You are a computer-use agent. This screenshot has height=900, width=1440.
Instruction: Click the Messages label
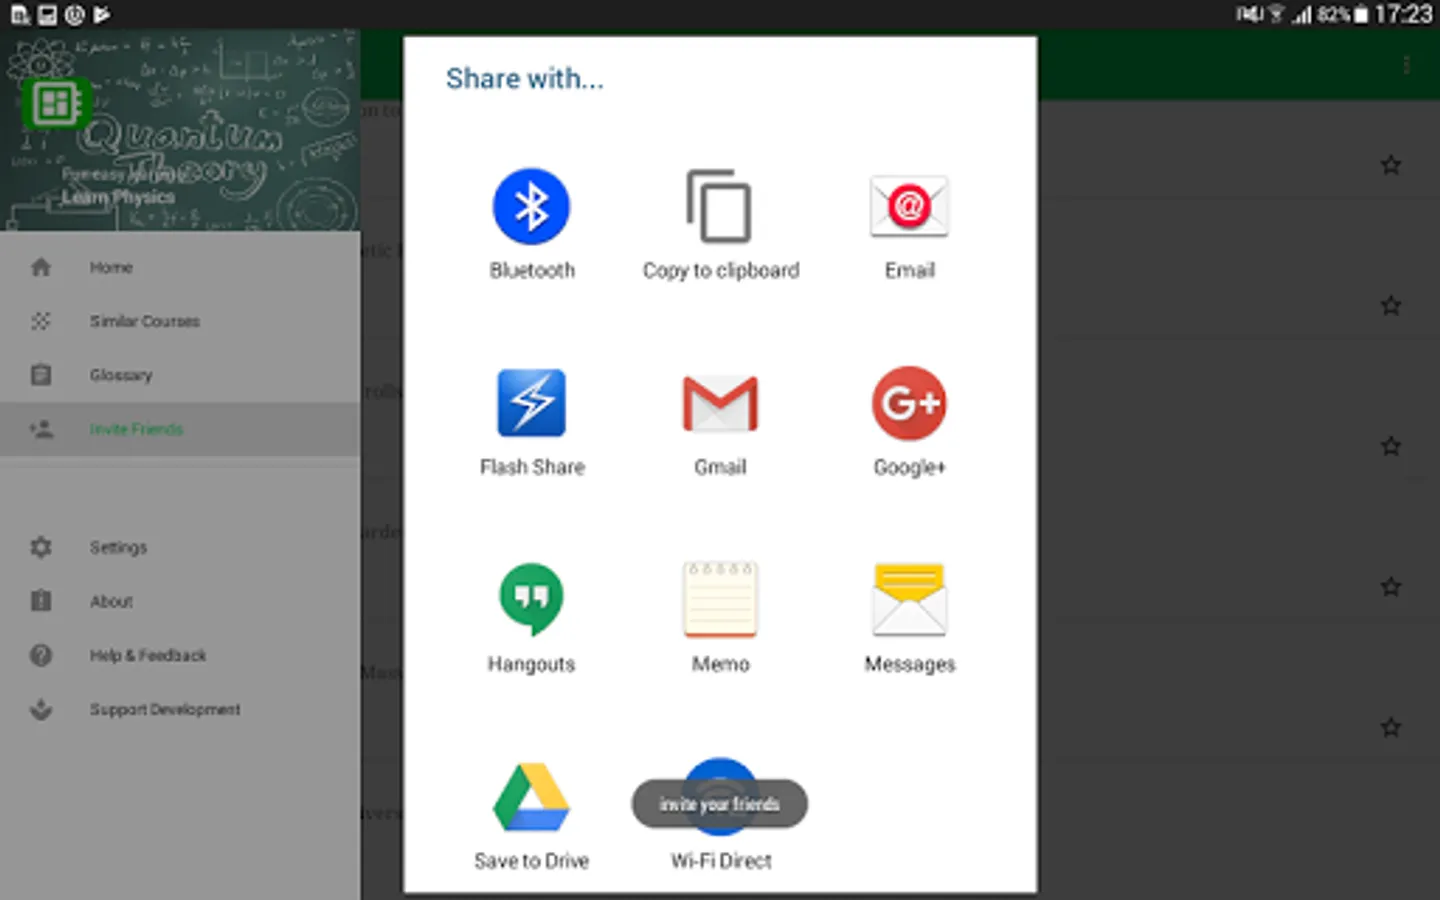[910, 664]
